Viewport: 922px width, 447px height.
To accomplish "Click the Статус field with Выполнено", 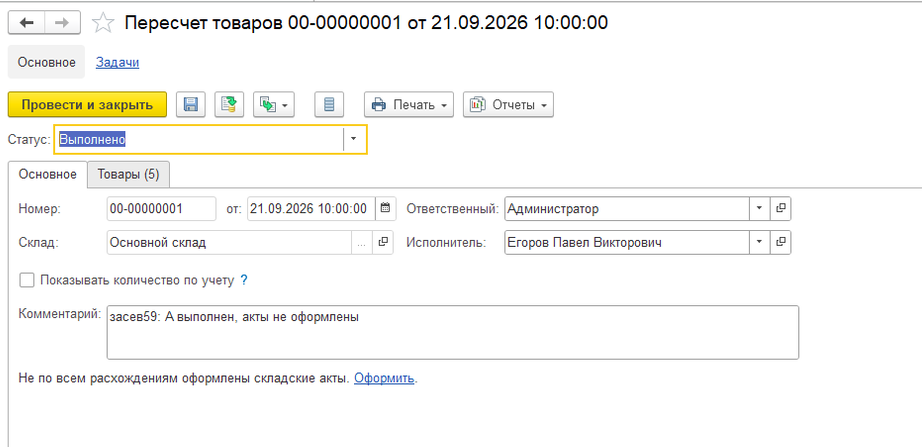I will (x=200, y=139).
